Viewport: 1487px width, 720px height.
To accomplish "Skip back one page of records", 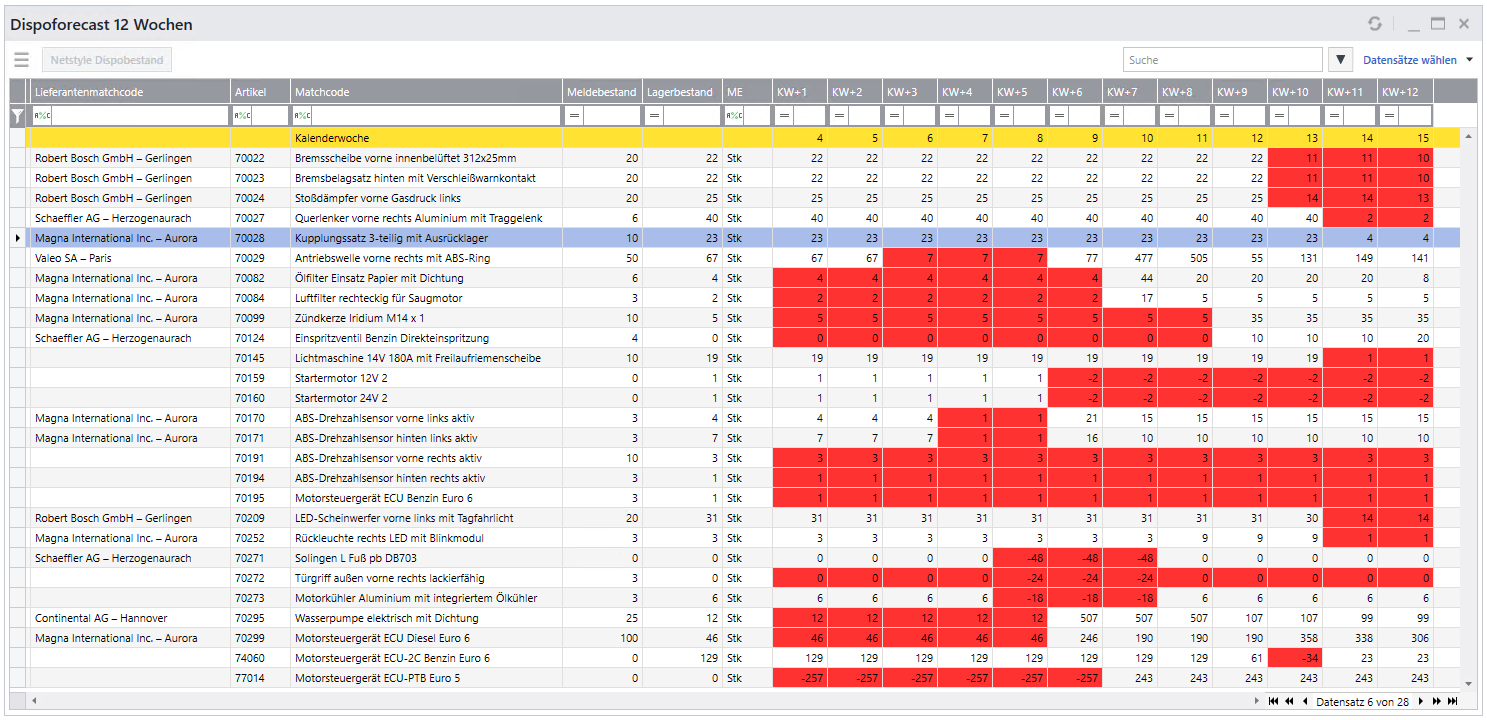I will click(1289, 702).
